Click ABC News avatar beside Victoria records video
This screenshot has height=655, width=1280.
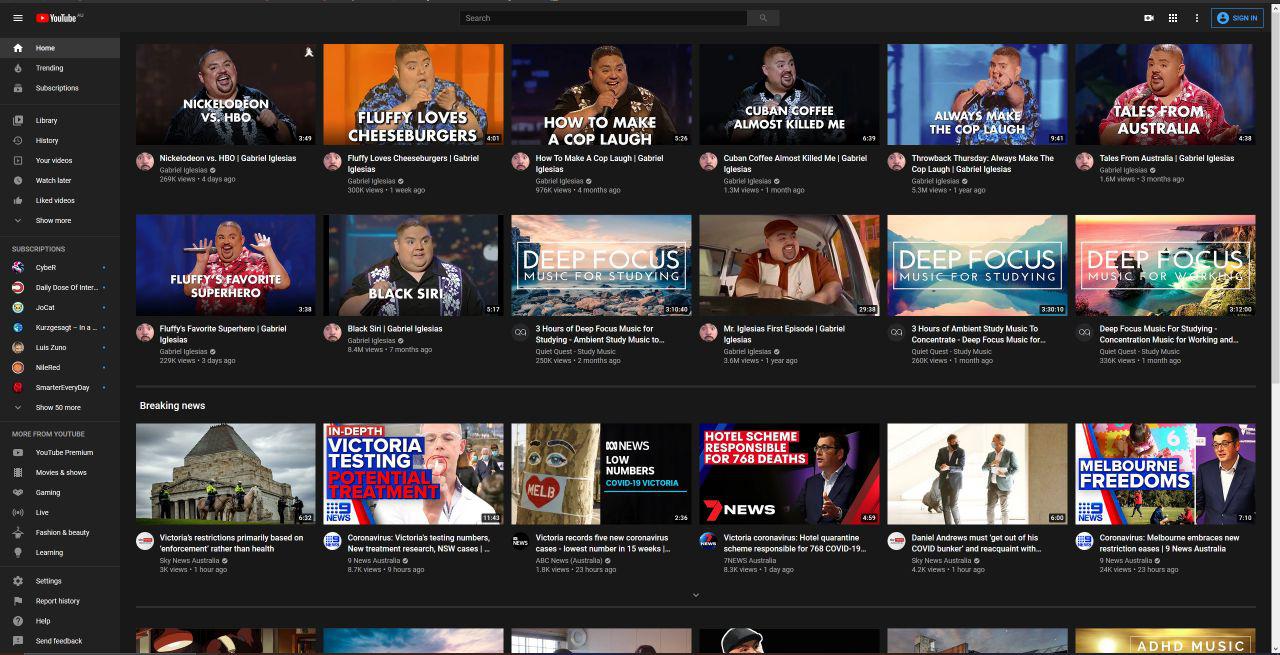(x=520, y=541)
